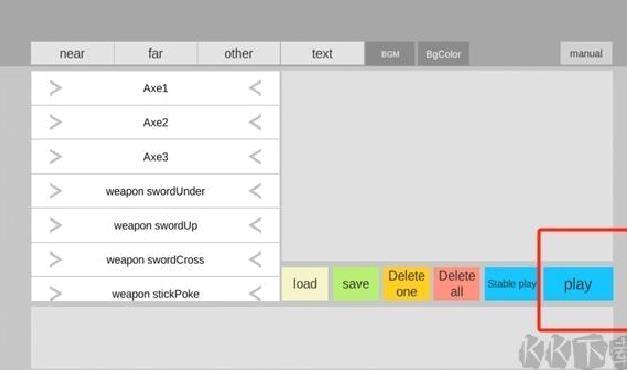Click the right arrow beside Axe2

56,122
